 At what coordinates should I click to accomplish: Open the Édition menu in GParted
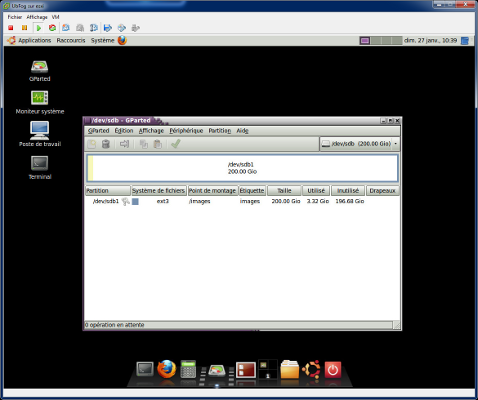pos(124,131)
